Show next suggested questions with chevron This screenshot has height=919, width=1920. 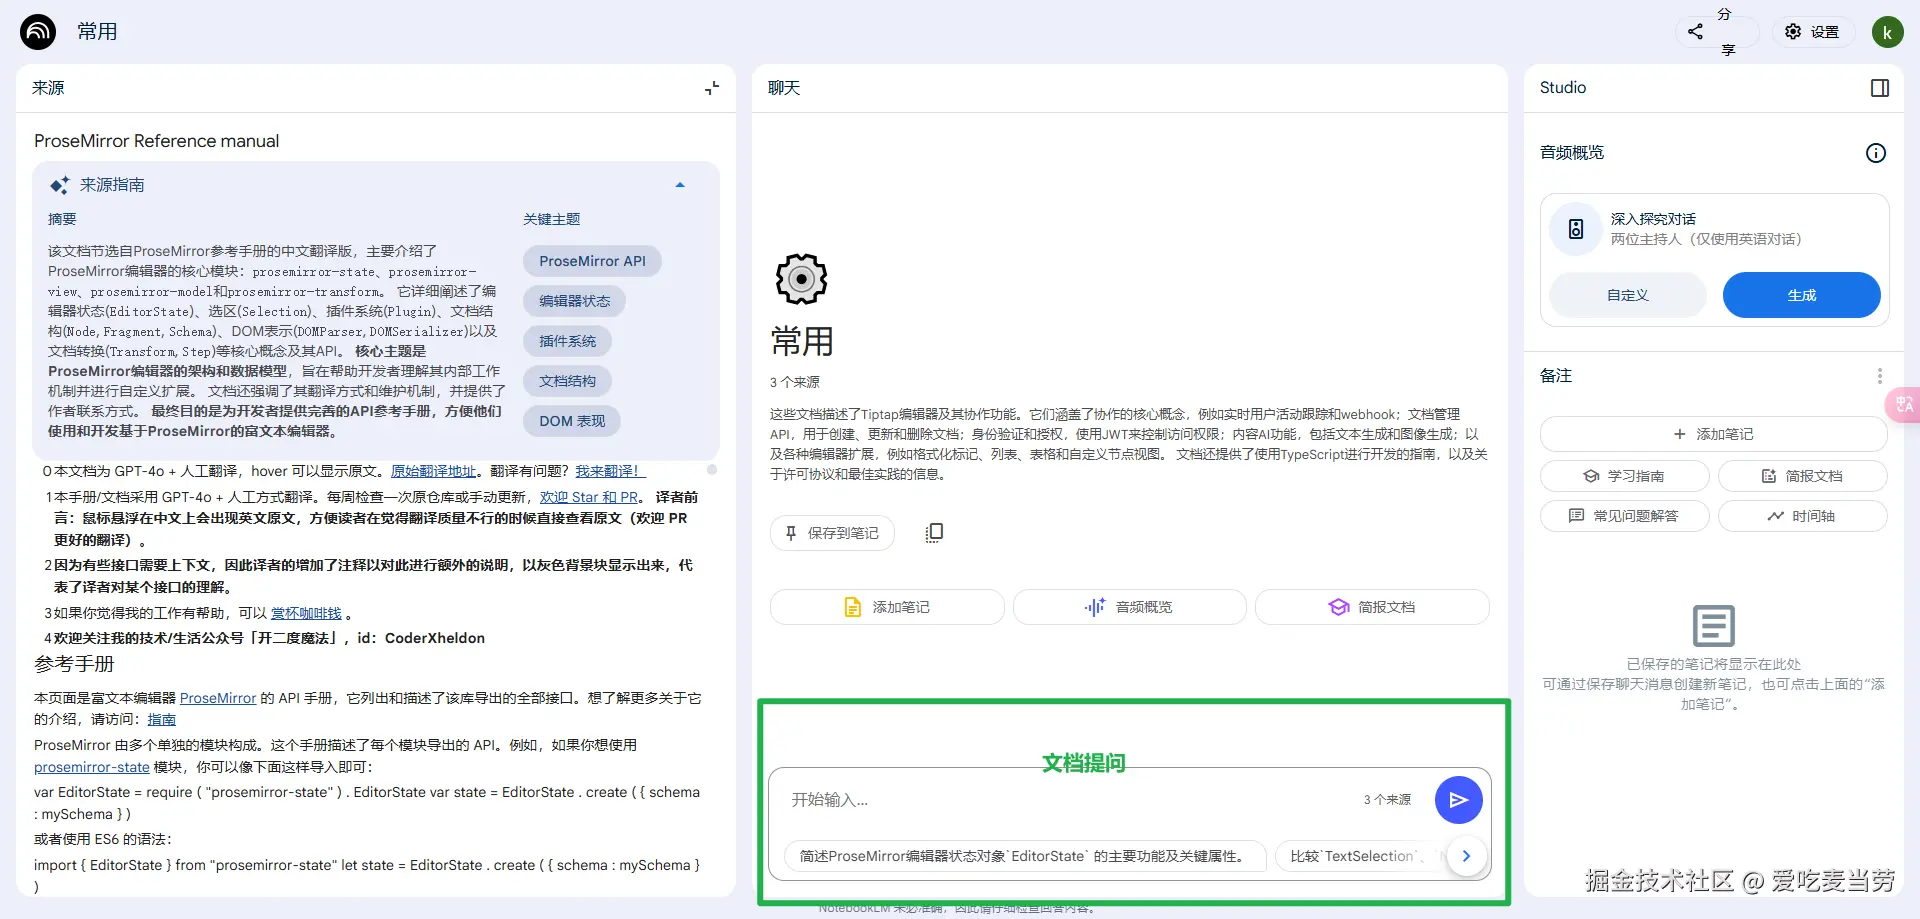(1466, 856)
